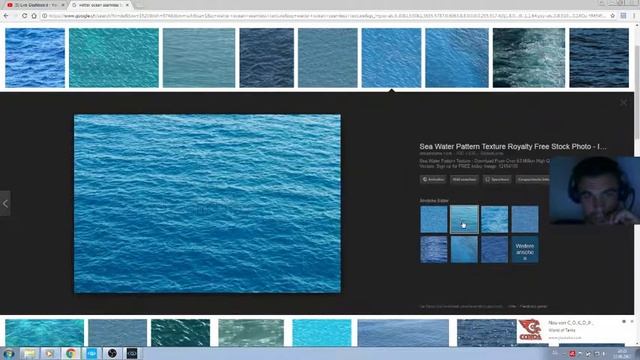Viewport: 640px width, 360px height.
Task: Switch to Chrome in the taskbar
Action: [71, 353]
